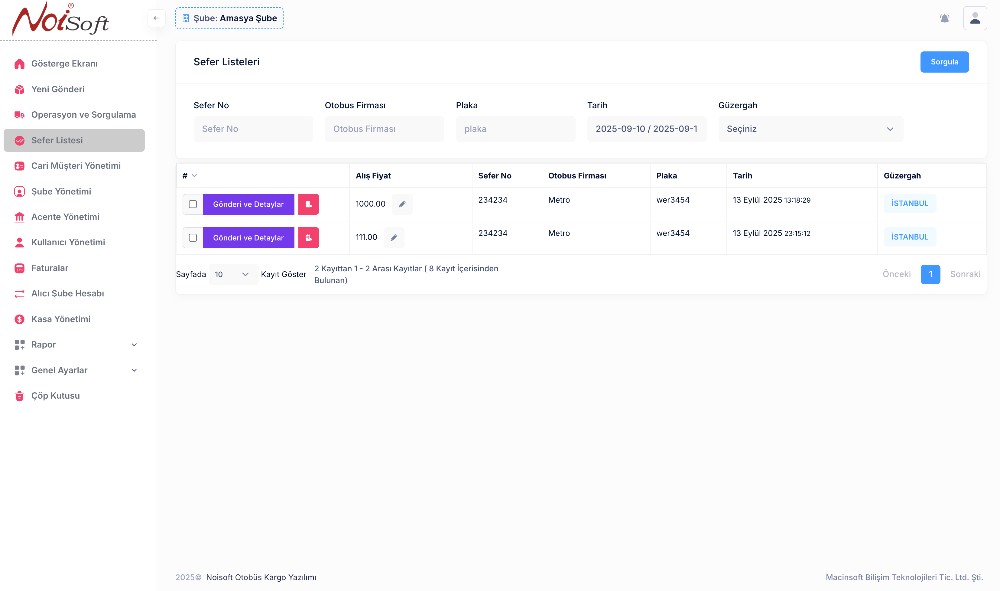Open the page size dropdown showing 10
This screenshot has height=591, width=1000.
[x=232, y=274]
